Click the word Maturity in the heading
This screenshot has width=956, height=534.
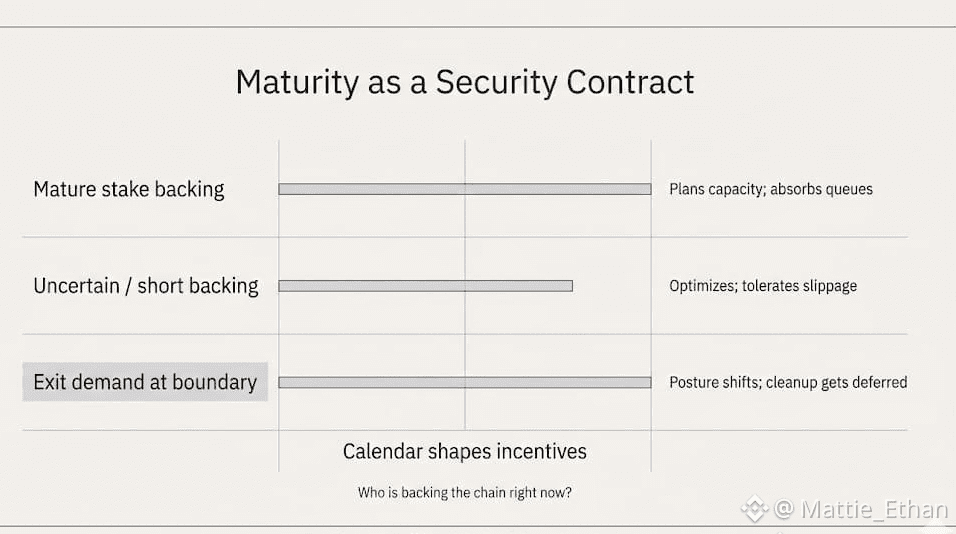click(297, 82)
